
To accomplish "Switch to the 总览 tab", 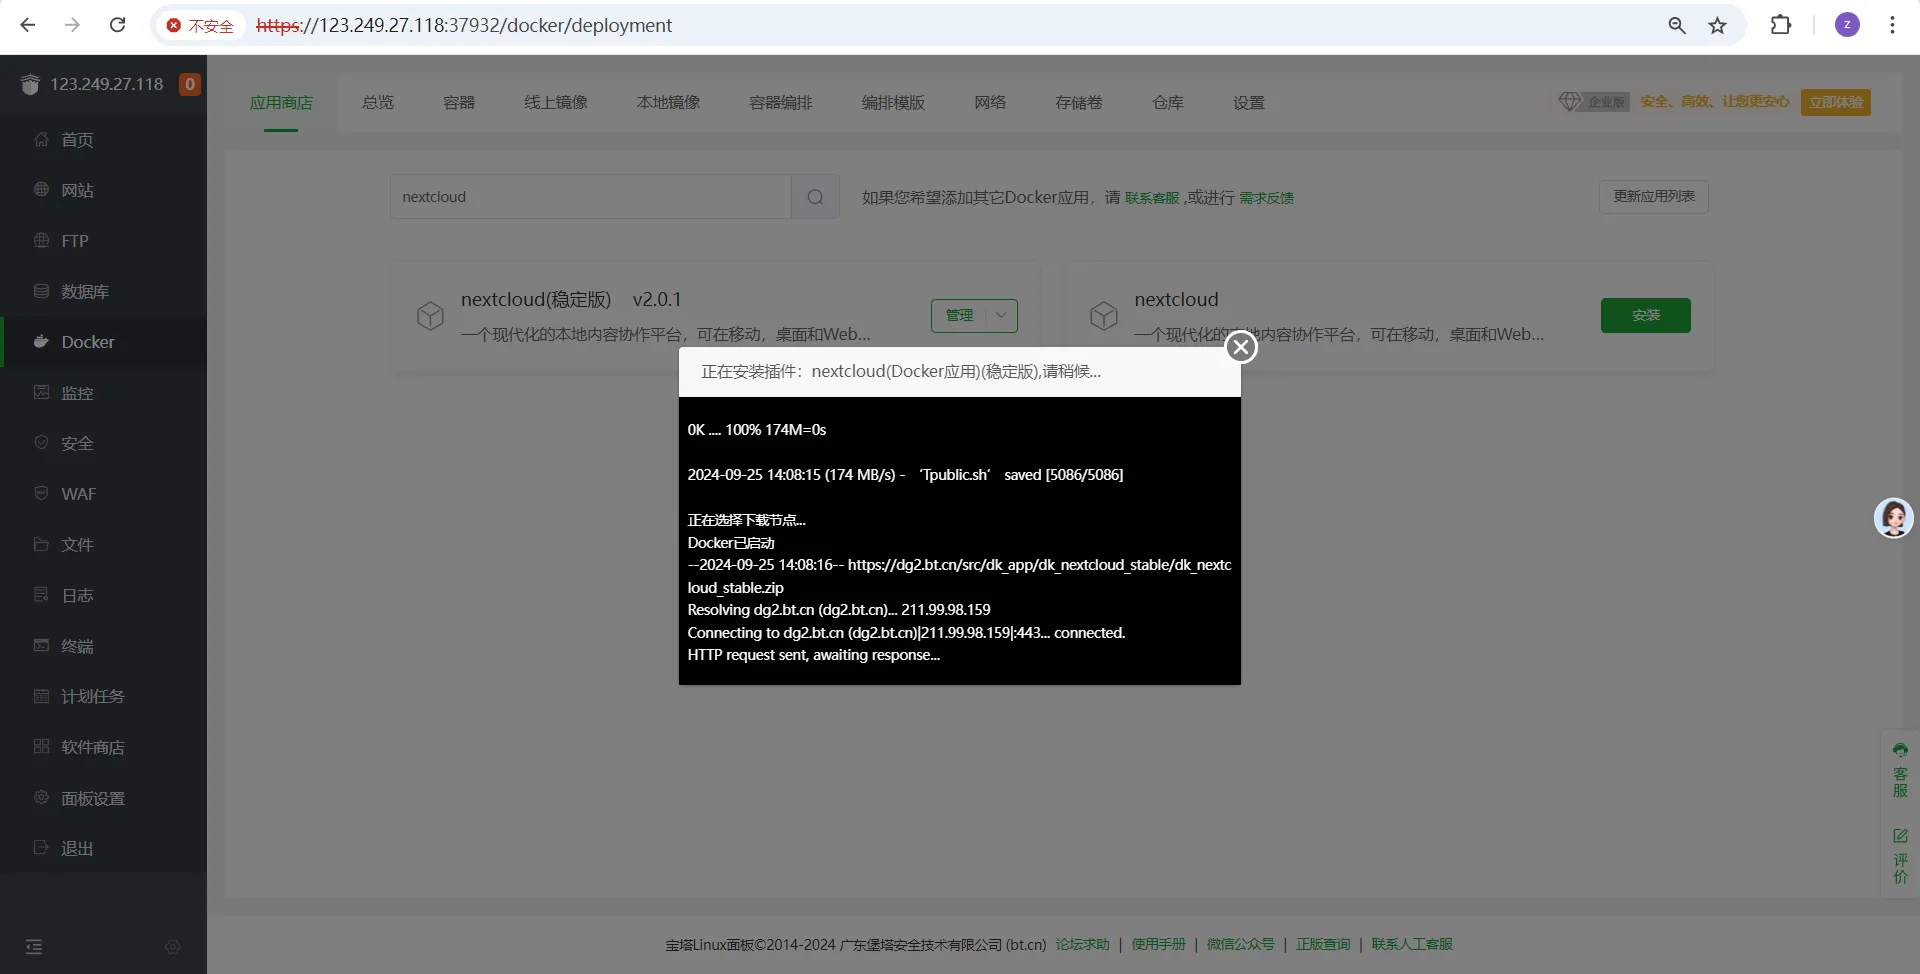I will pyautogui.click(x=378, y=102).
